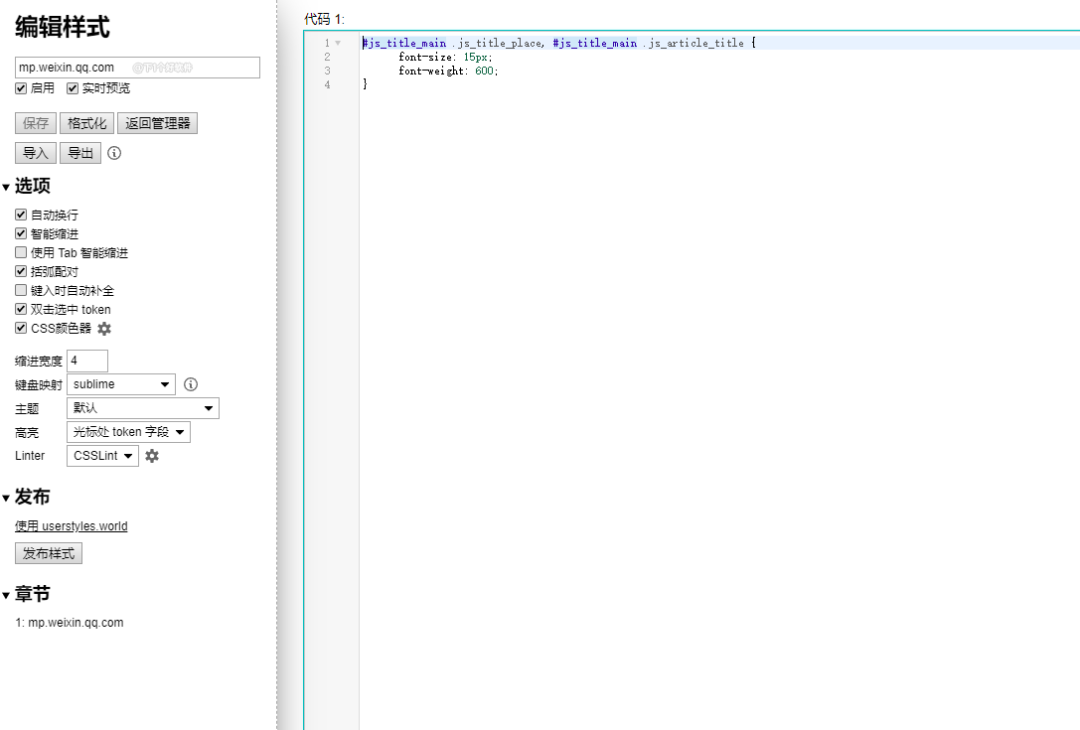Image resolution: width=1080 pixels, height=730 pixels.
Task: Focus the 缩进宽度 input field
Action: coord(87,361)
